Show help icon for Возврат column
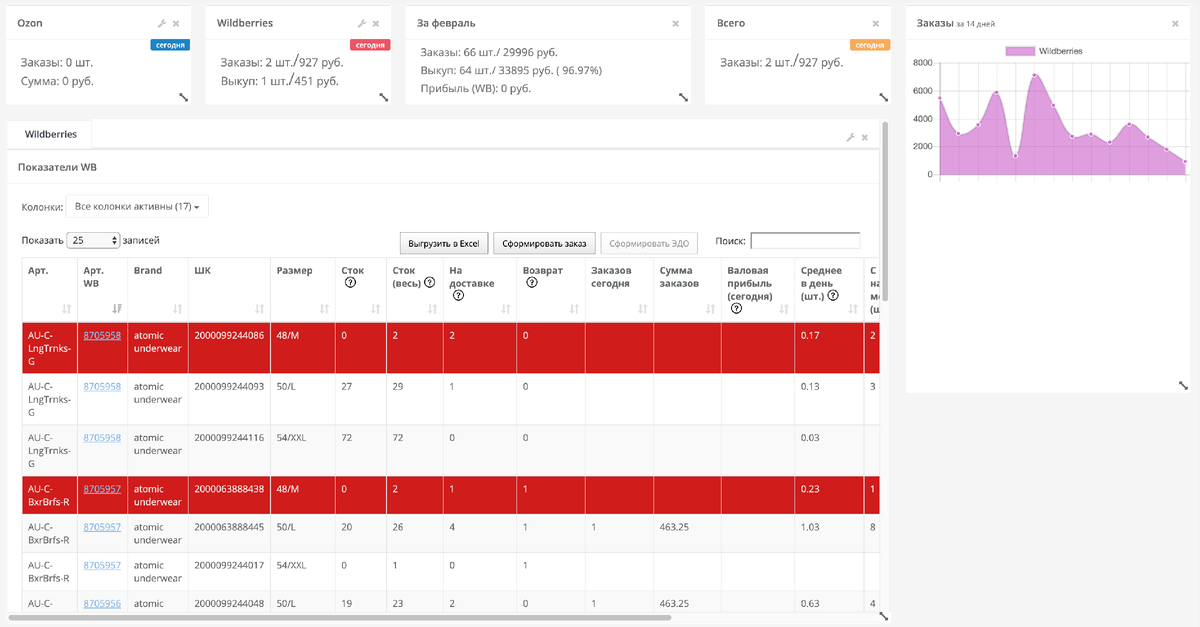This screenshot has height=627, width=1200. [532, 283]
